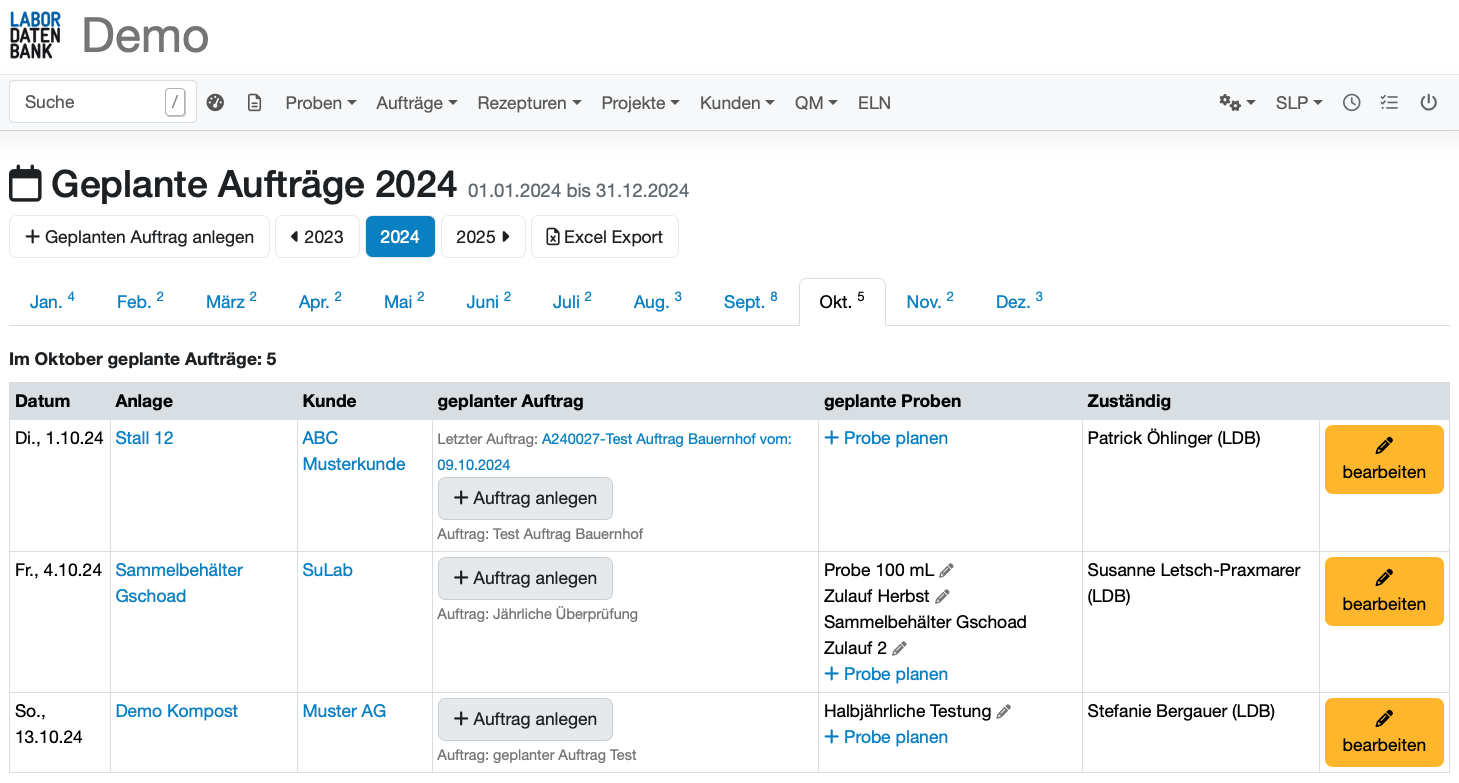Open the dashboard gauge icon

pyautogui.click(x=215, y=103)
